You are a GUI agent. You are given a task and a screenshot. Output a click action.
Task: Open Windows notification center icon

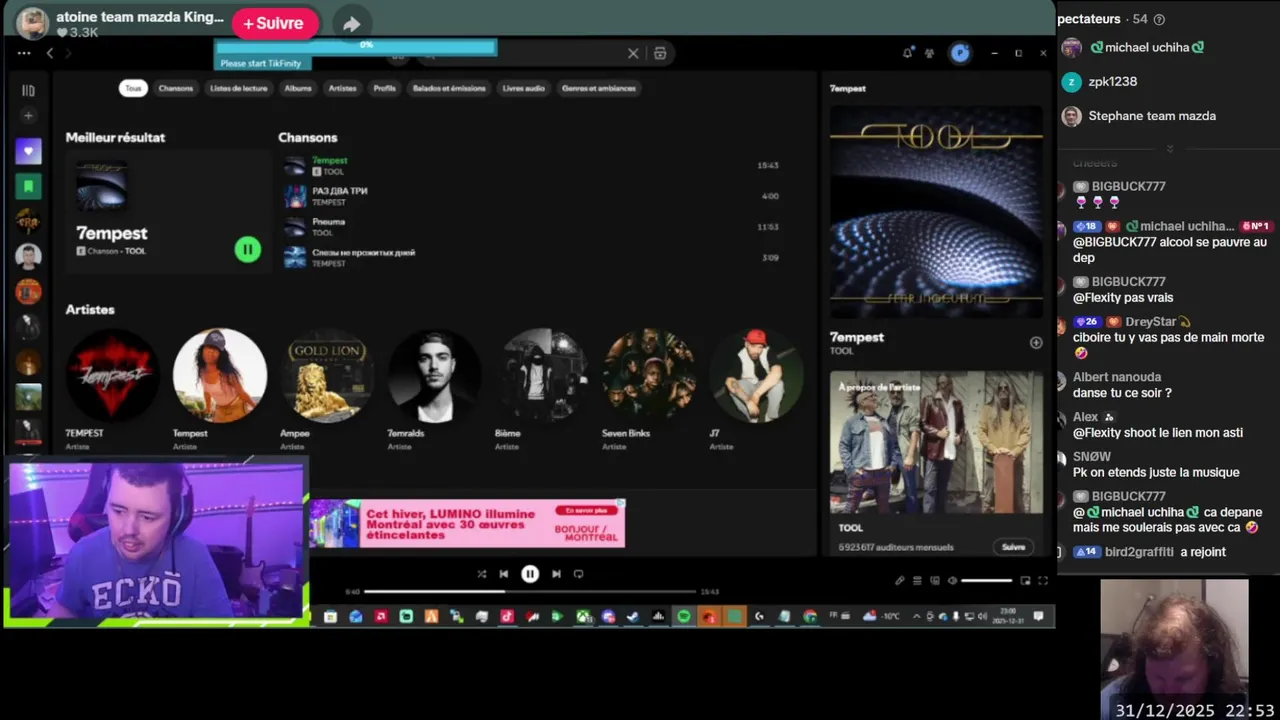[1039, 616]
